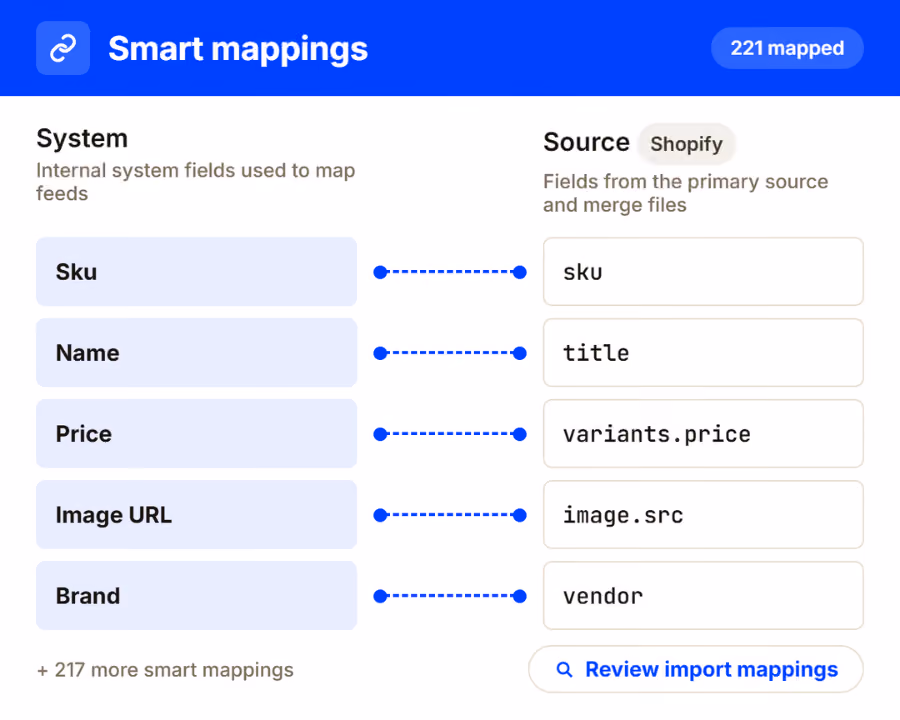Image resolution: width=900 pixels, height=720 pixels.
Task: Click the variants.price source field
Action: tap(703, 433)
